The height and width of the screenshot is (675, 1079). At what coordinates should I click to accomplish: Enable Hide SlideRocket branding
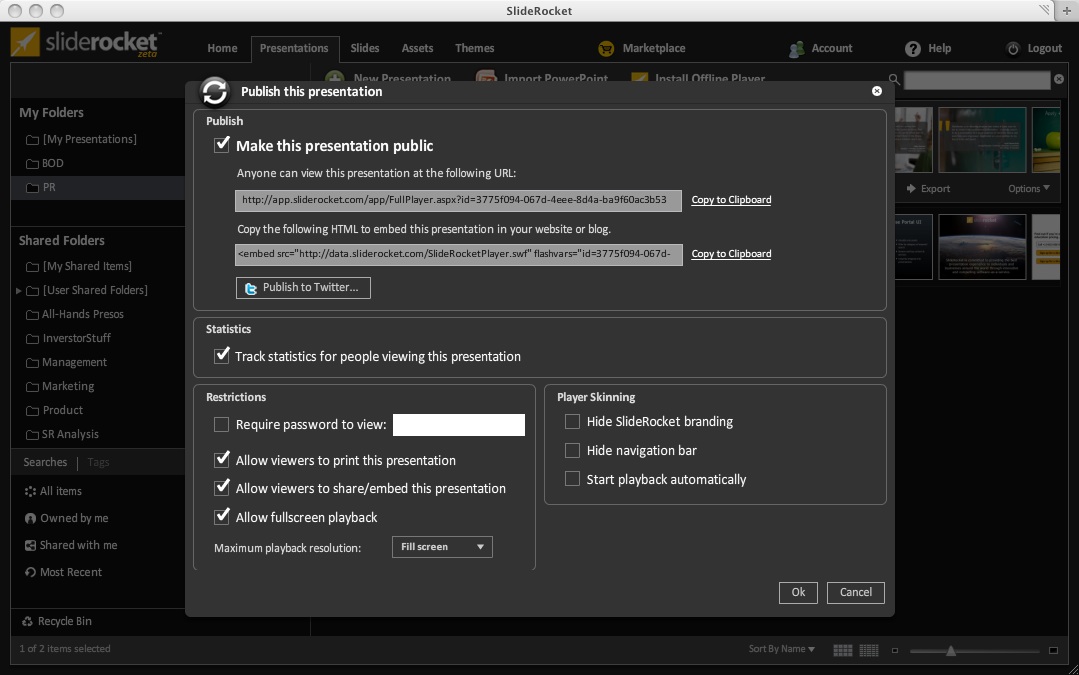coord(573,421)
